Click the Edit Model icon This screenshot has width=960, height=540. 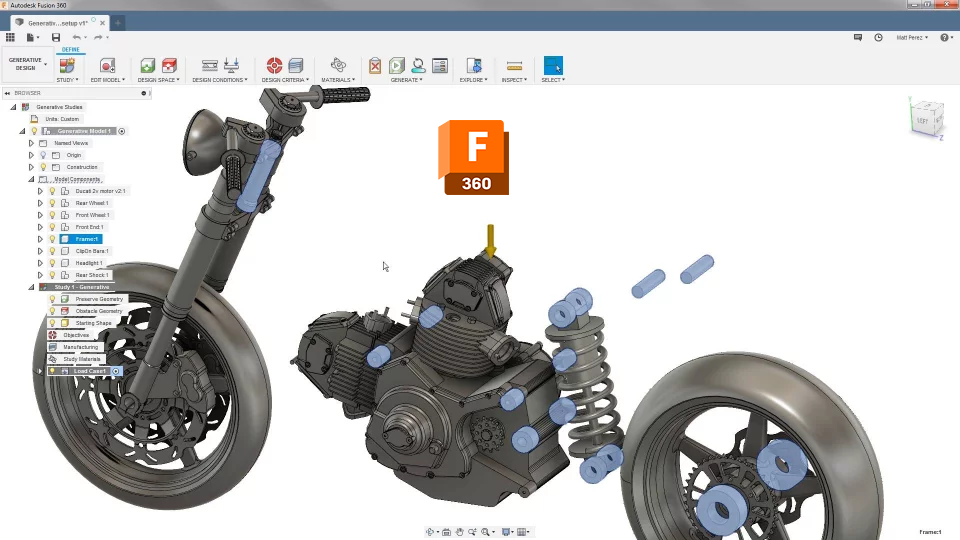[107, 66]
